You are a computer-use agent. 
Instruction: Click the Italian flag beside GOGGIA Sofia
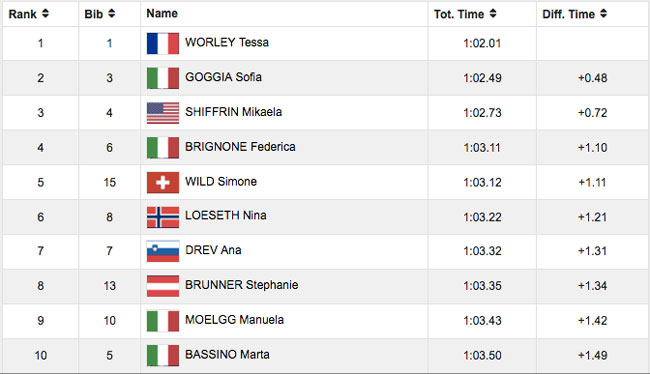[163, 78]
